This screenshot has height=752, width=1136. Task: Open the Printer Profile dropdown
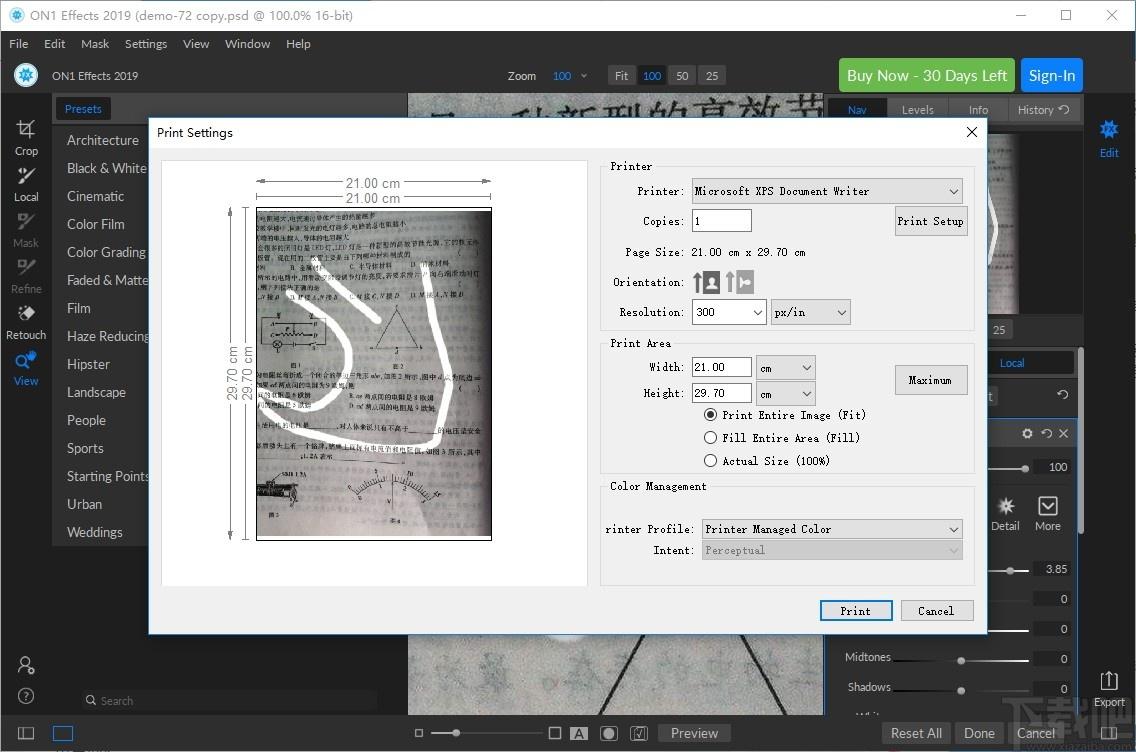[832, 529]
